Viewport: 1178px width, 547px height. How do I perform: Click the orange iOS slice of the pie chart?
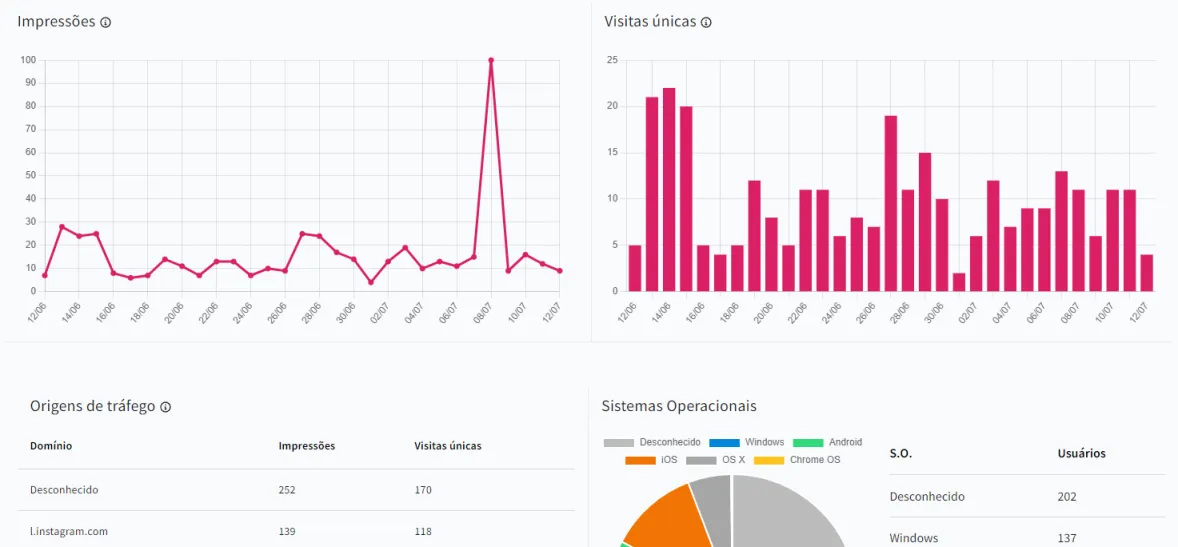669,517
